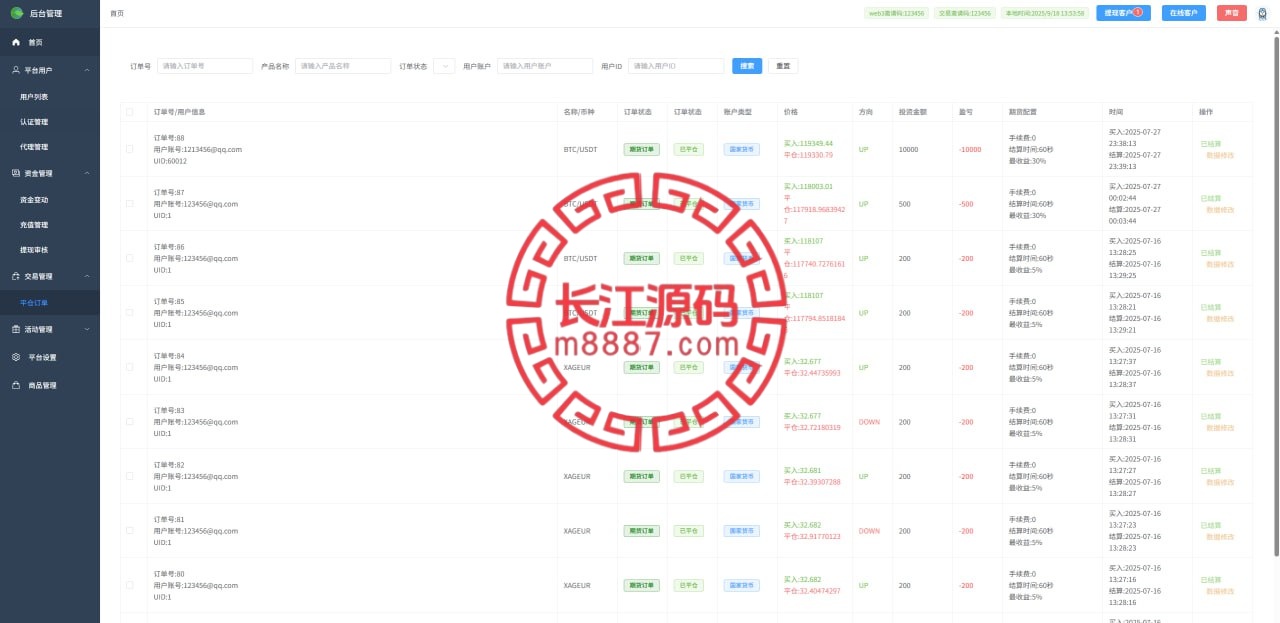Focus the 用户账户 search input
The width and height of the screenshot is (1280, 623).
pos(545,66)
